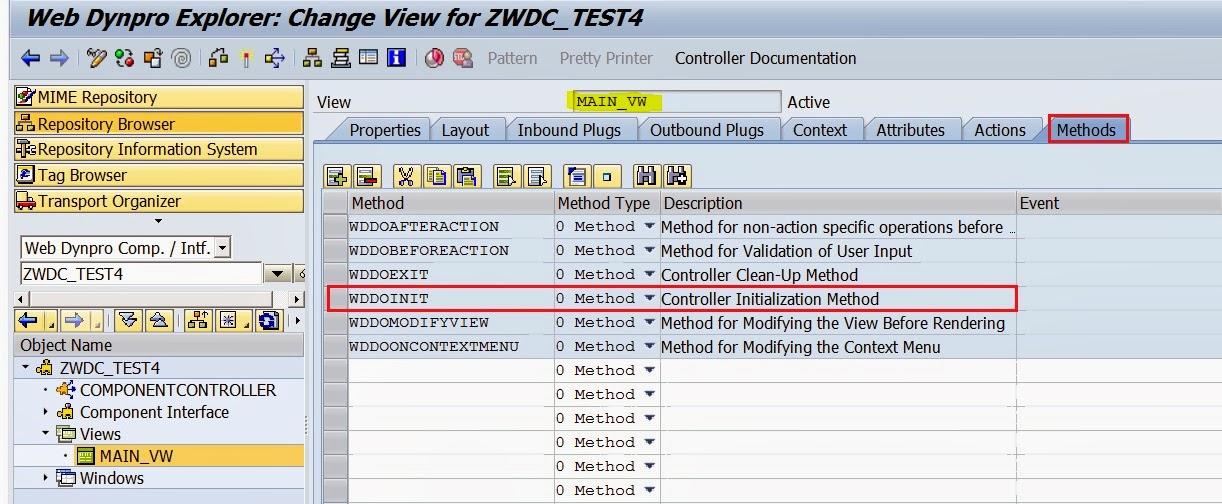Click the Active/Inactive toggle icon
The width and height of the screenshot is (1222, 504).
[125, 58]
